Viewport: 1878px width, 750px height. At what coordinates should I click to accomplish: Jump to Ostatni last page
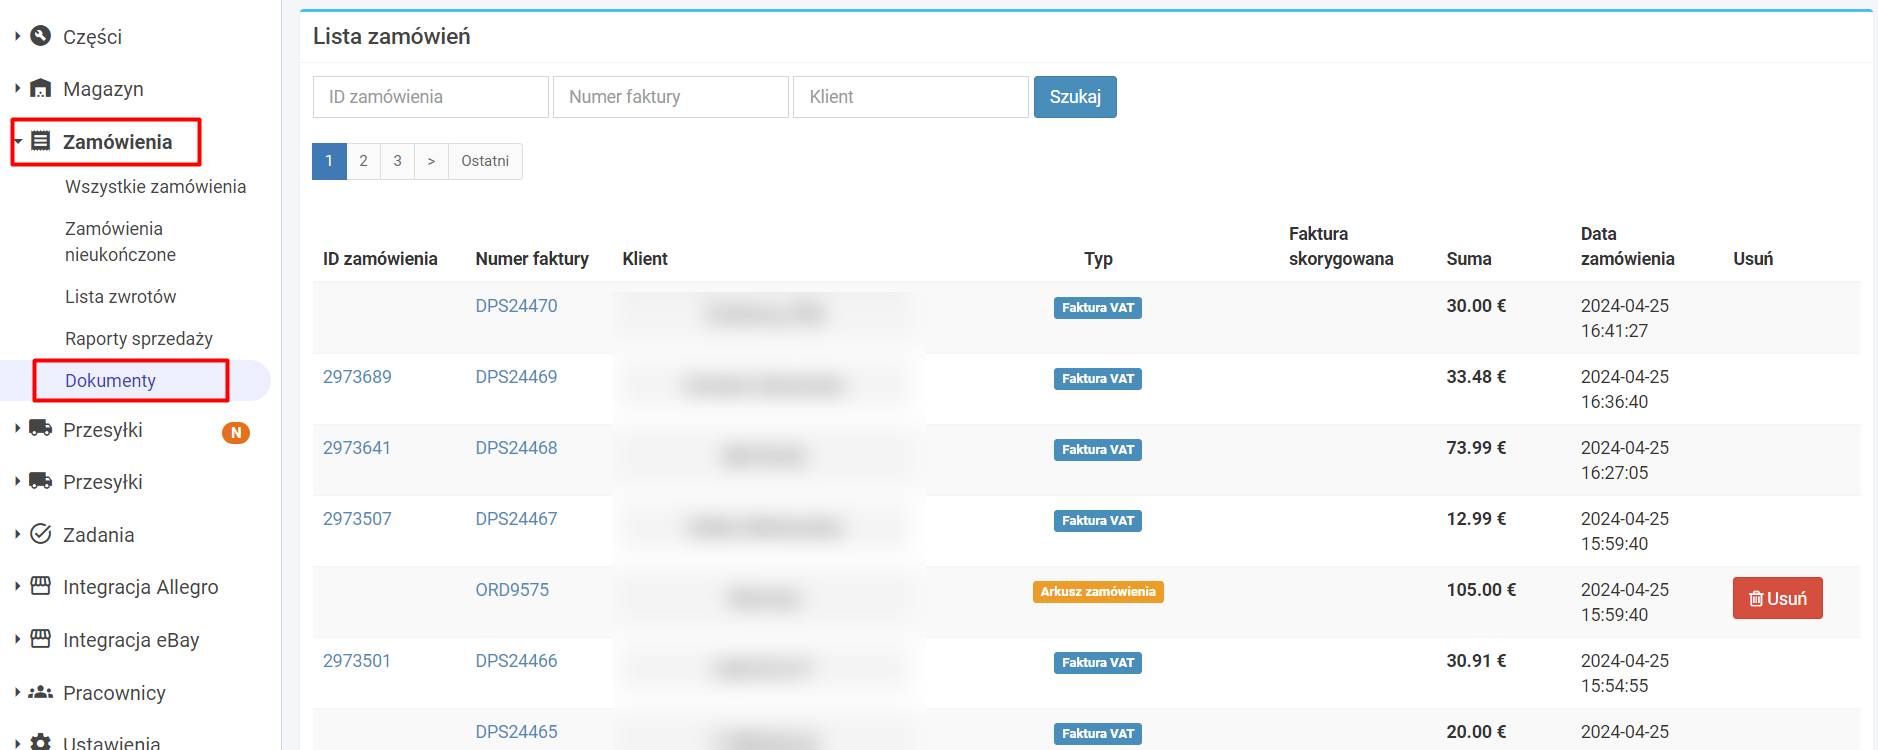[485, 161]
